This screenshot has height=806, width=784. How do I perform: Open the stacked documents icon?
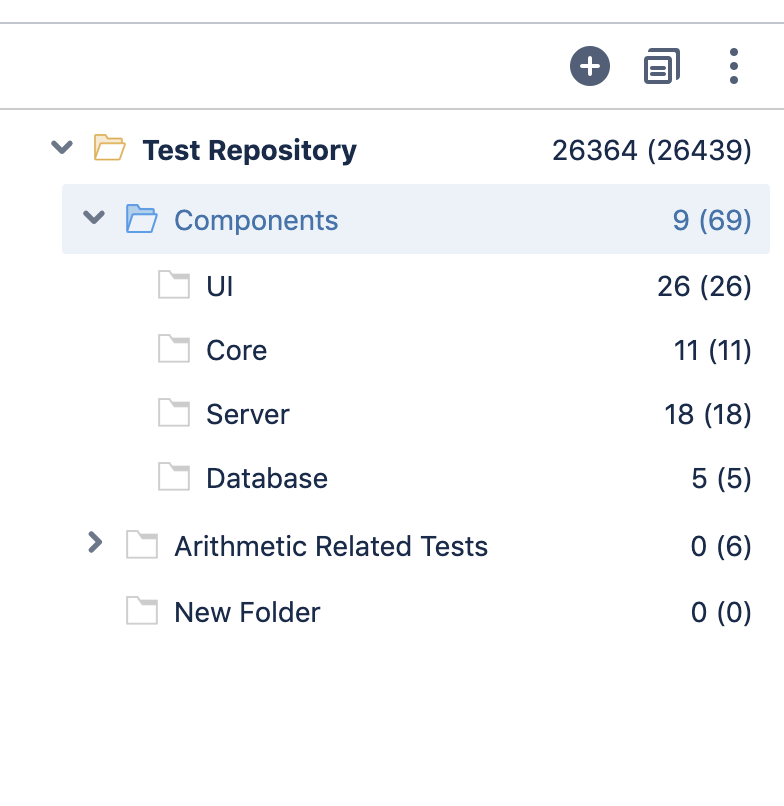pyautogui.click(x=662, y=66)
